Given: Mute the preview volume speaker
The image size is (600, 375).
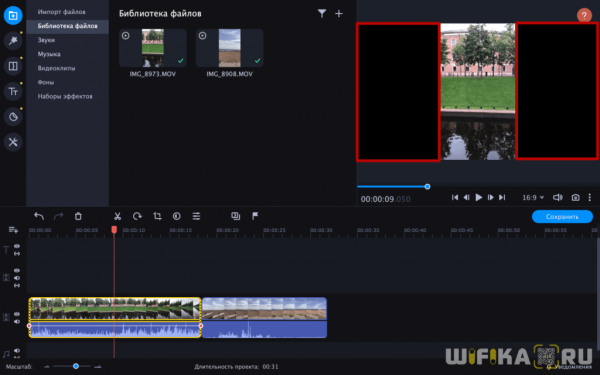Looking at the screenshot, I should 558,197.
